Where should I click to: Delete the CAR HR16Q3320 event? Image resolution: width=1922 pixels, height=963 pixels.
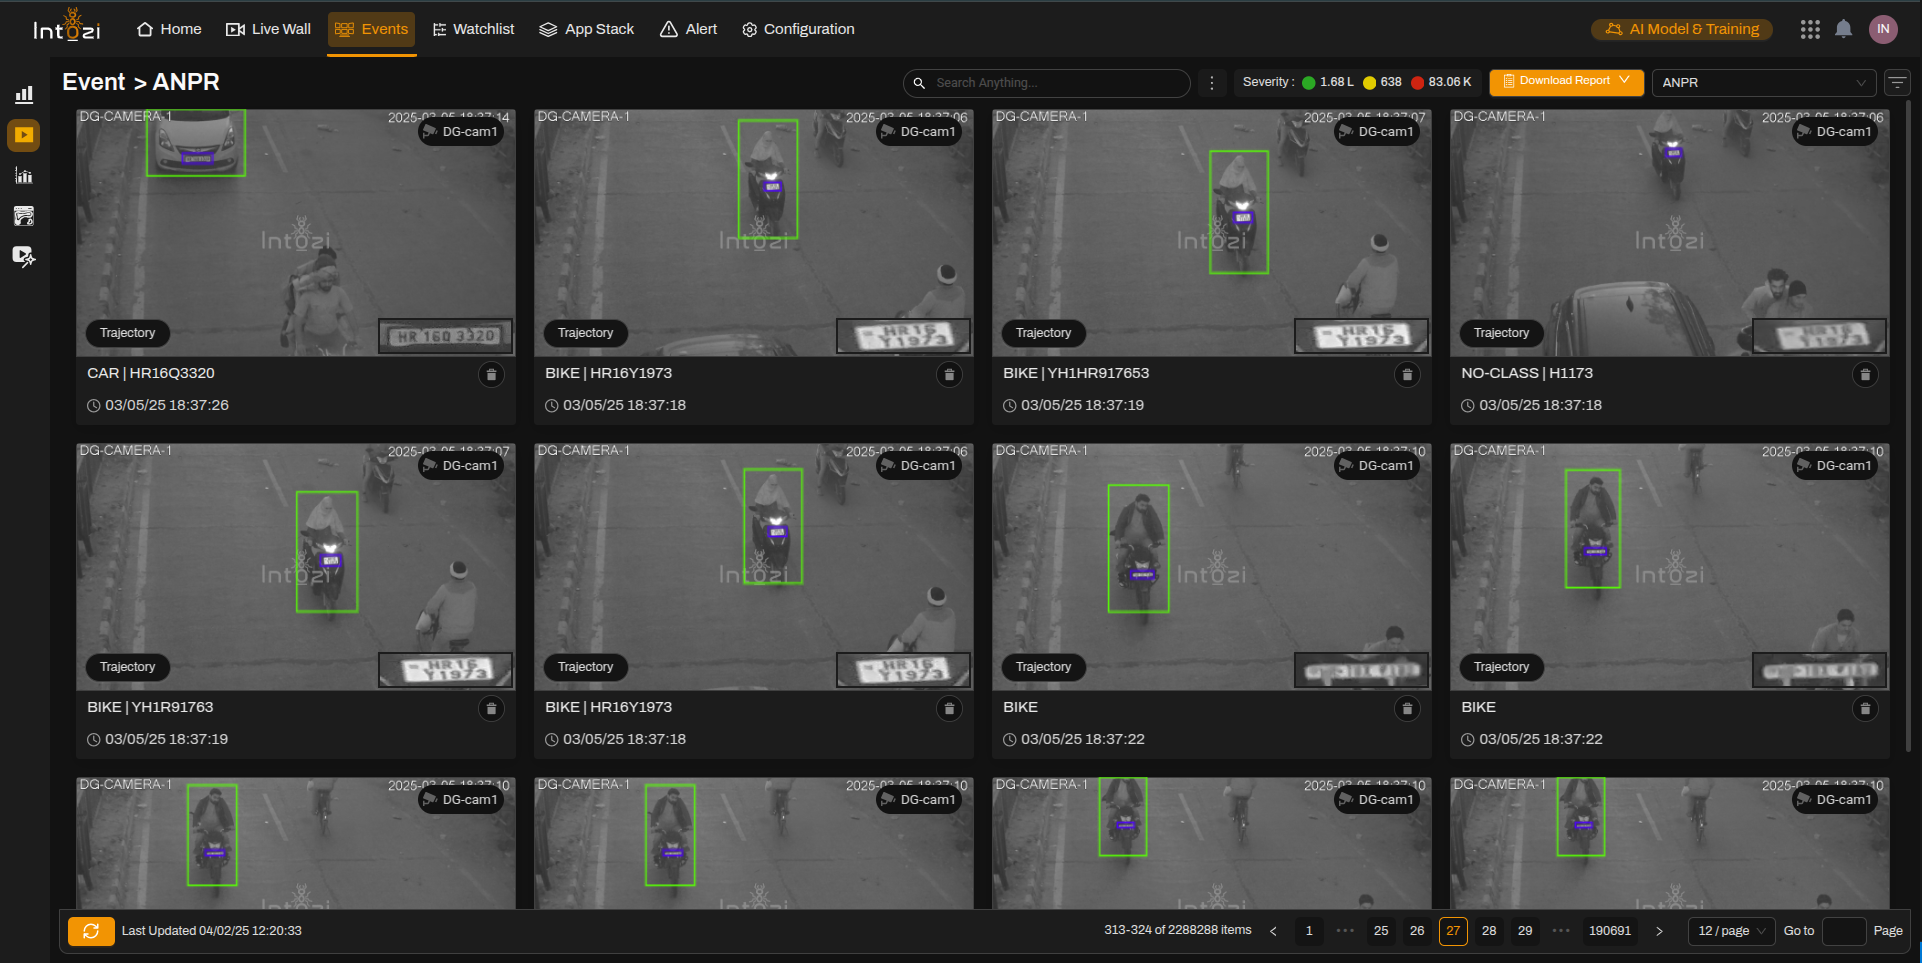[x=491, y=375]
